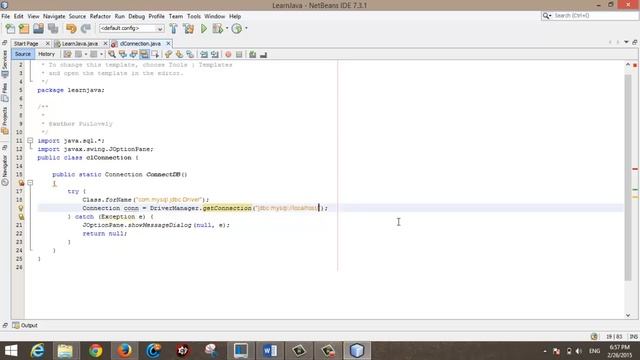Go to Find Next Occurrence icon
This screenshot has width=640, height=360.
(133, 54)
